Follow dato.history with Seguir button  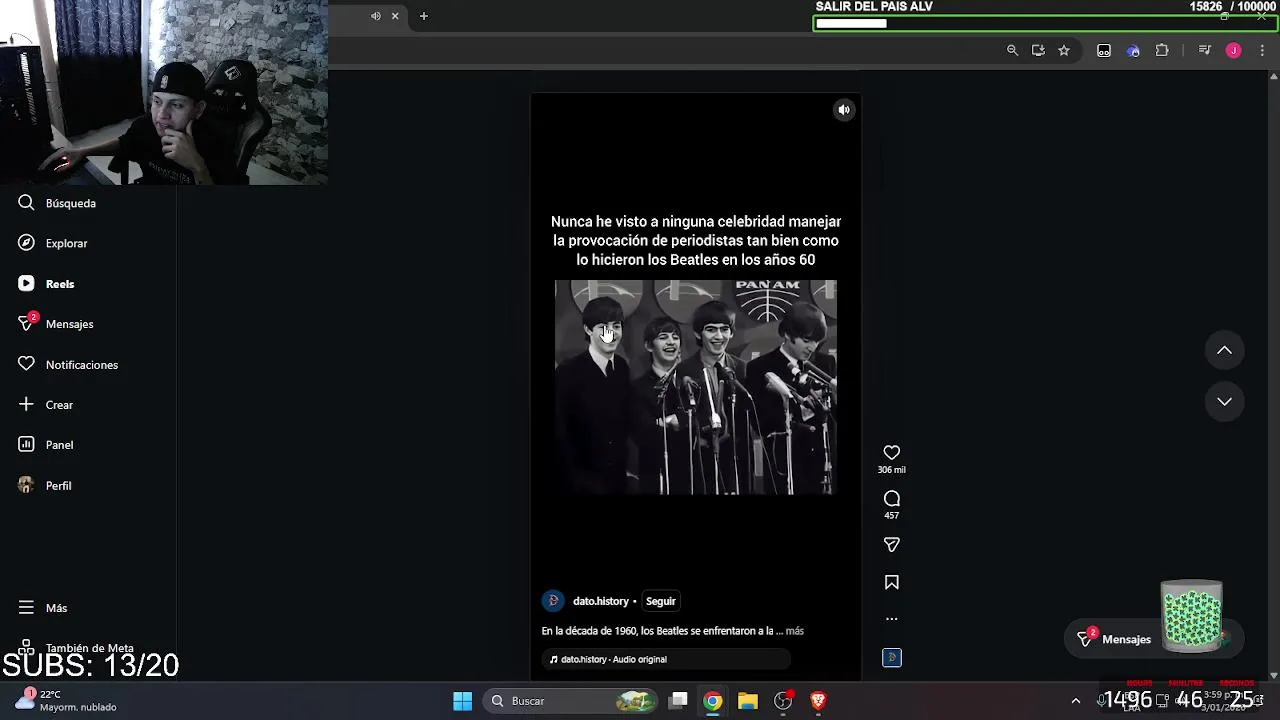click(661, 601)
